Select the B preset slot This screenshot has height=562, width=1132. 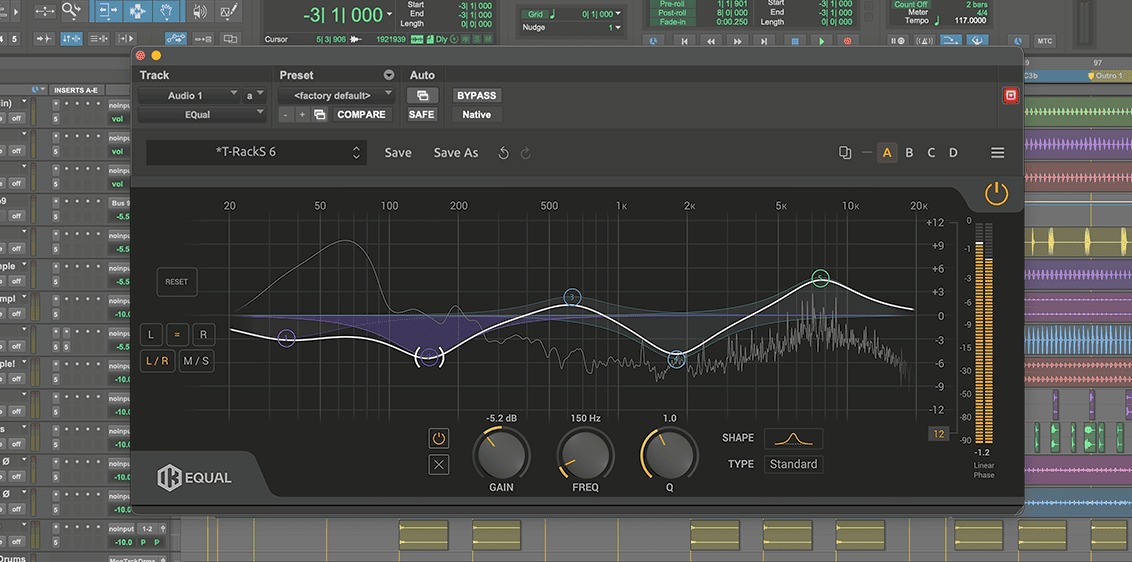pos(909,152)
